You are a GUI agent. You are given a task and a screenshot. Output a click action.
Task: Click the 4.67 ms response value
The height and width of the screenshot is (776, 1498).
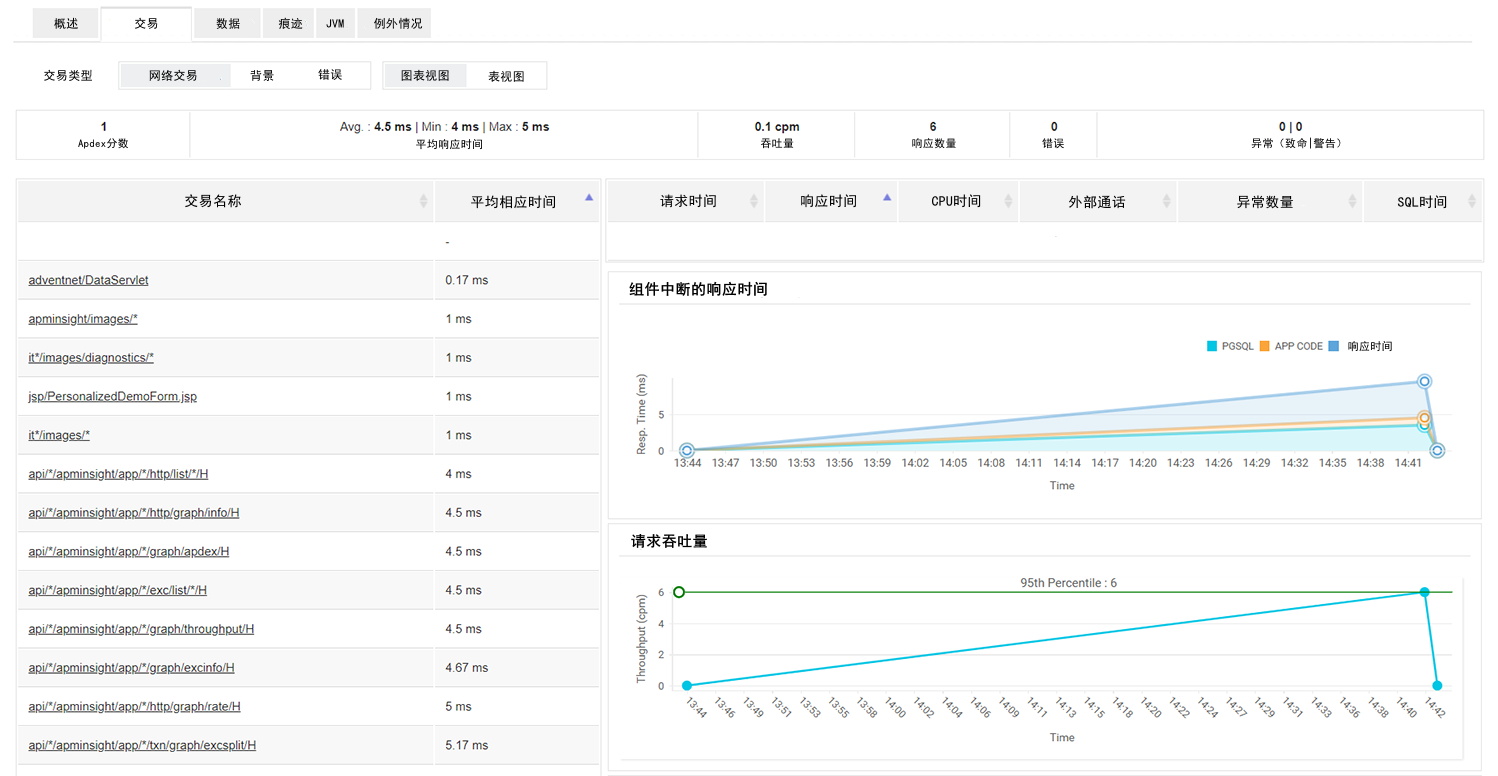point(467,668)
